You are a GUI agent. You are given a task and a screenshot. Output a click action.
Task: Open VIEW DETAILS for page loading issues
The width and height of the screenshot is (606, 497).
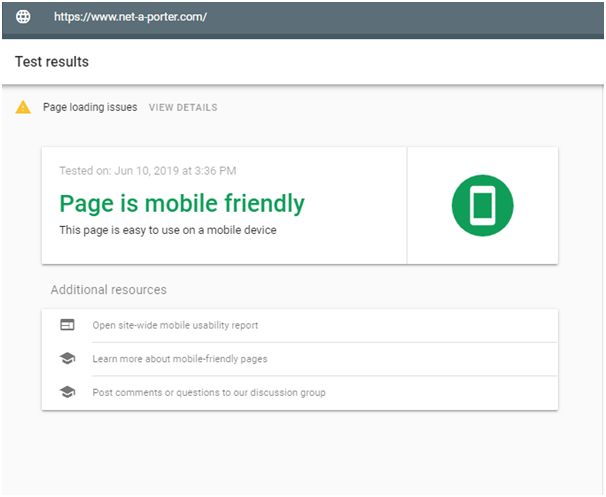[x=183, y=107]
